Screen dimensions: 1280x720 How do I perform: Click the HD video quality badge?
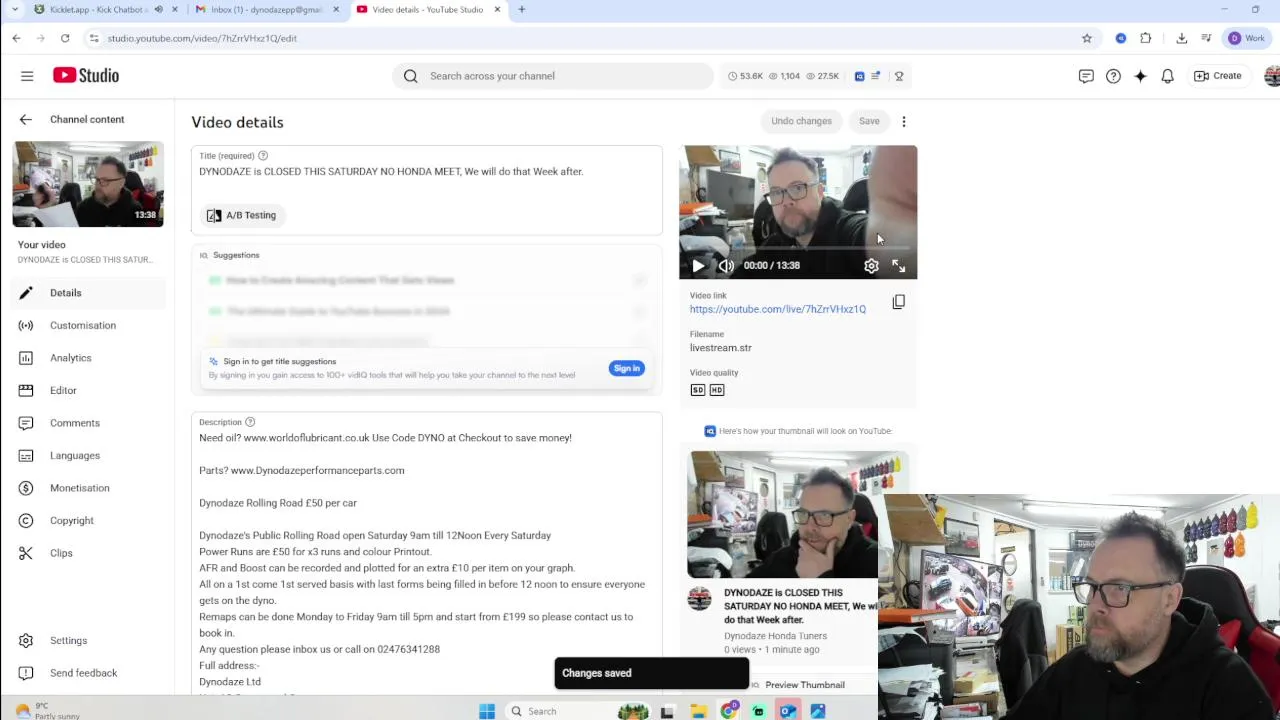point(716,390)
